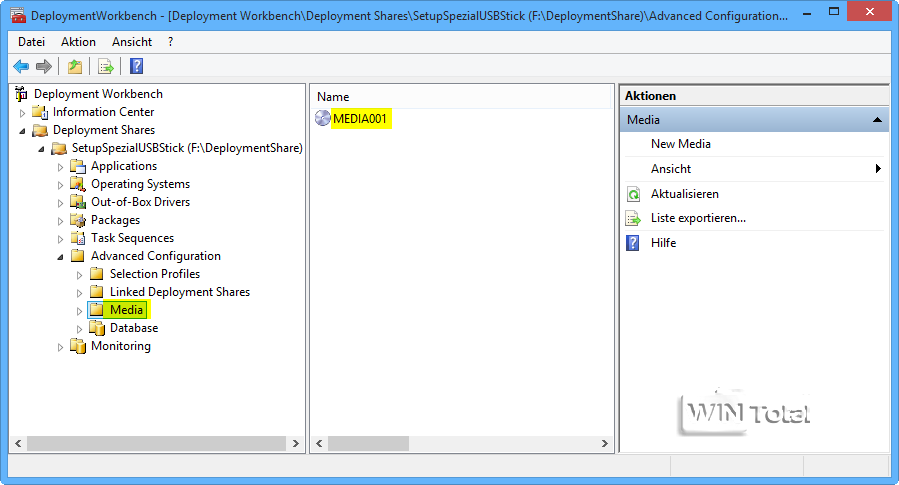Click the MEDIA001 disc icon
This screenshot has width=899, height=485.
pyautogui.click(x=323, y=118)
